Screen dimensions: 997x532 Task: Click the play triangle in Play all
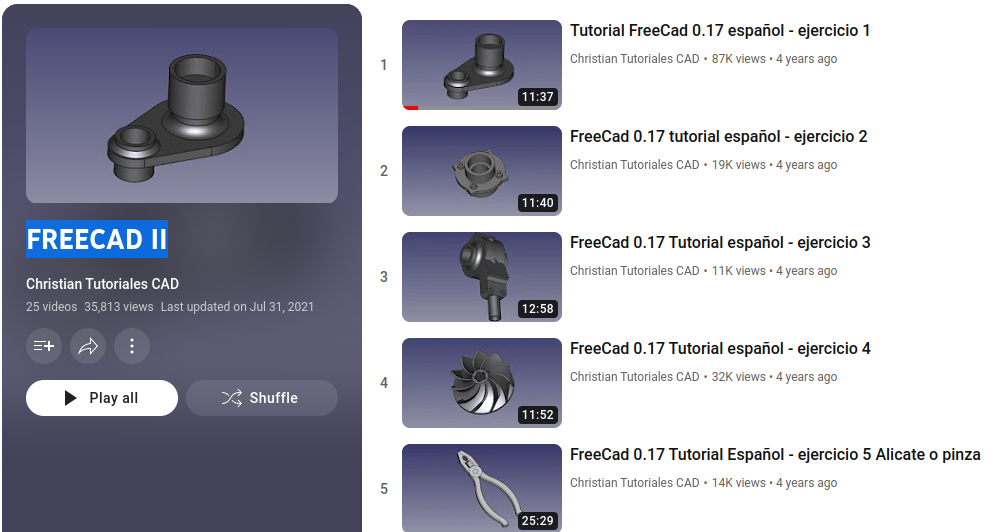71,398
